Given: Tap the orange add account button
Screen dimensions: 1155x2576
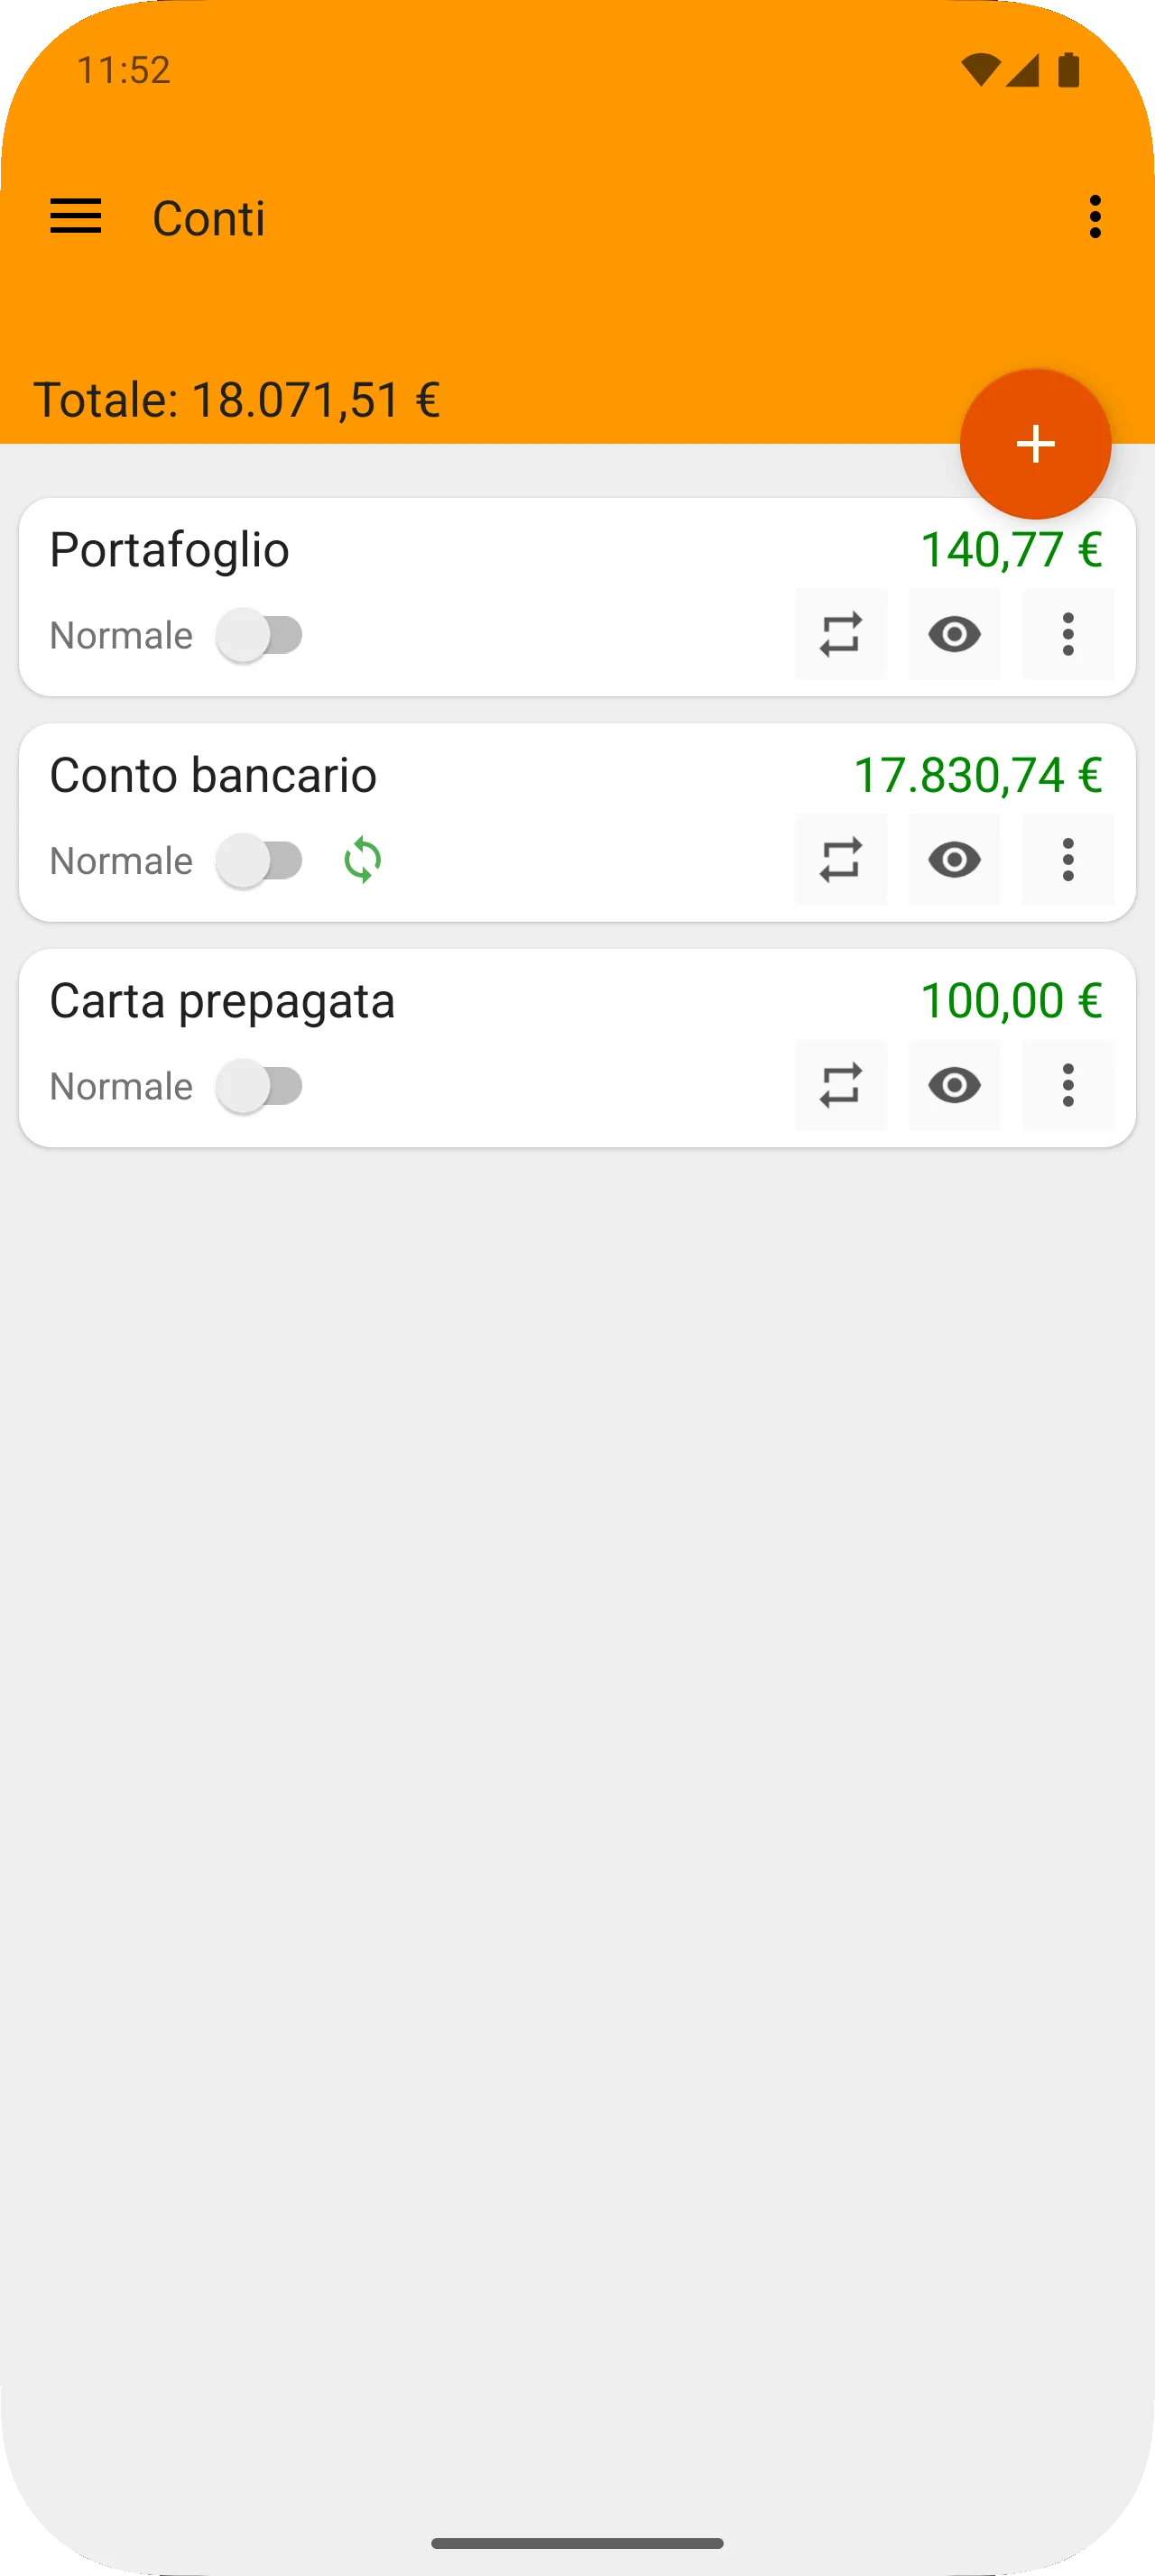Looking at the screenshot, I should click(1035, 444).
